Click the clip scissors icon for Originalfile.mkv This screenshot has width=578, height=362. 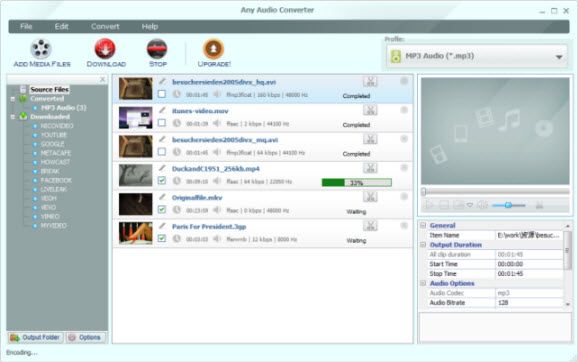(x=370, y=197)
